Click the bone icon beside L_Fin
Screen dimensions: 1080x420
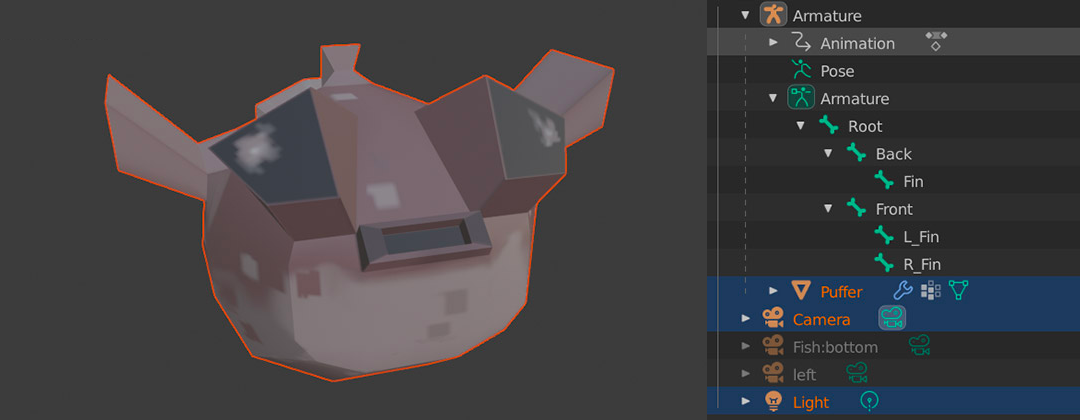884,236
